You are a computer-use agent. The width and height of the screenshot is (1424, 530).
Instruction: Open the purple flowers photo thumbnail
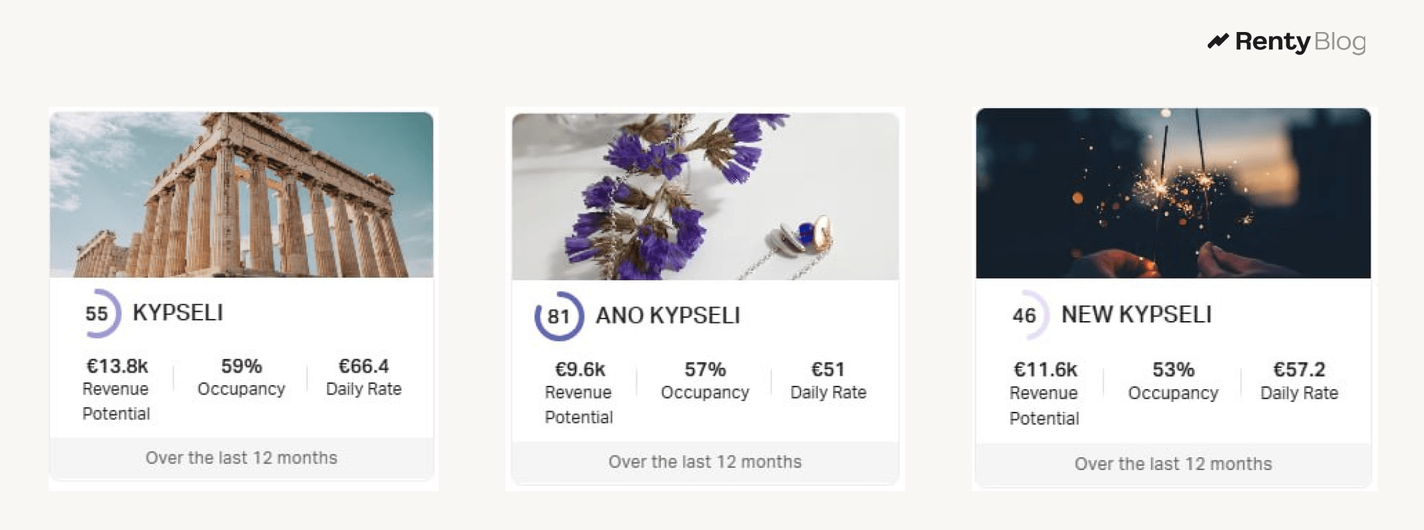pyautogui.click(x=705, y=196)
